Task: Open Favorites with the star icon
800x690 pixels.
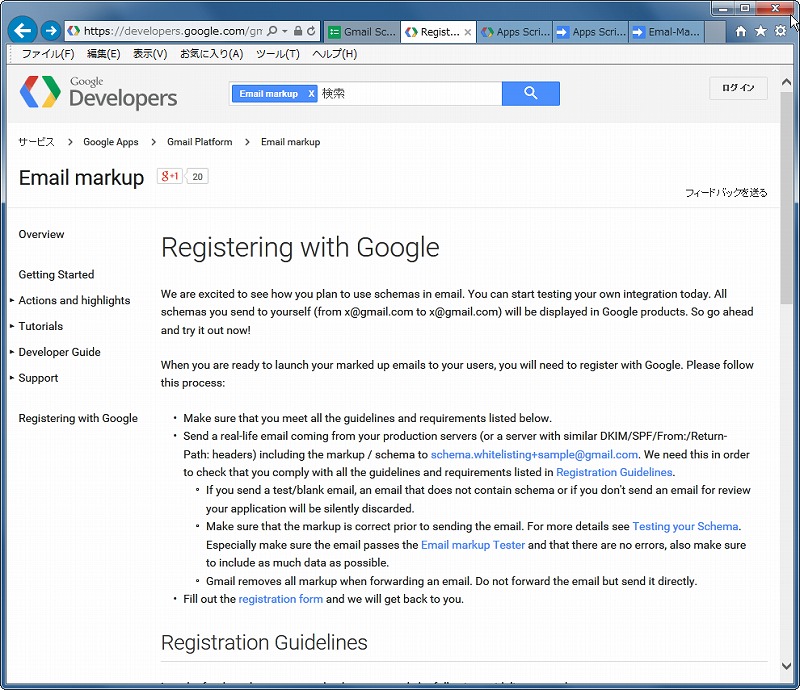Action: click(761, 31)
